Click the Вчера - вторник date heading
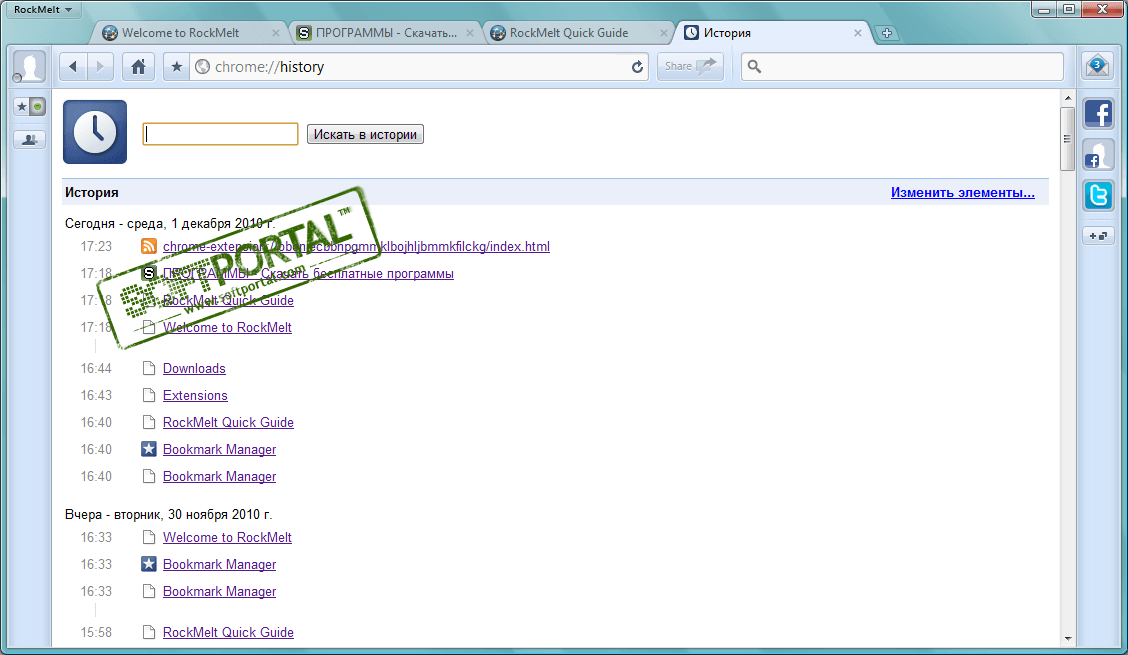The width and height of the screenshot is (1128, 655). 168,515
